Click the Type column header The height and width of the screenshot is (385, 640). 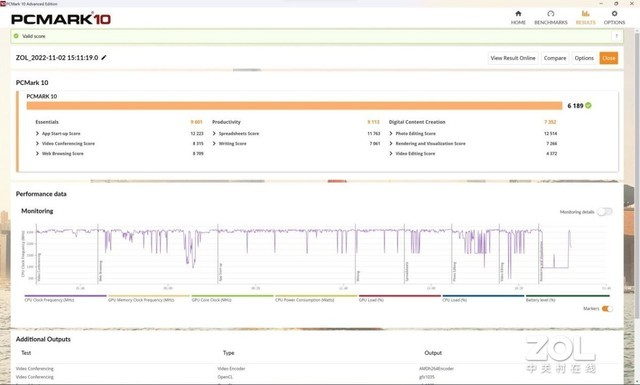[x=229, y=353]
